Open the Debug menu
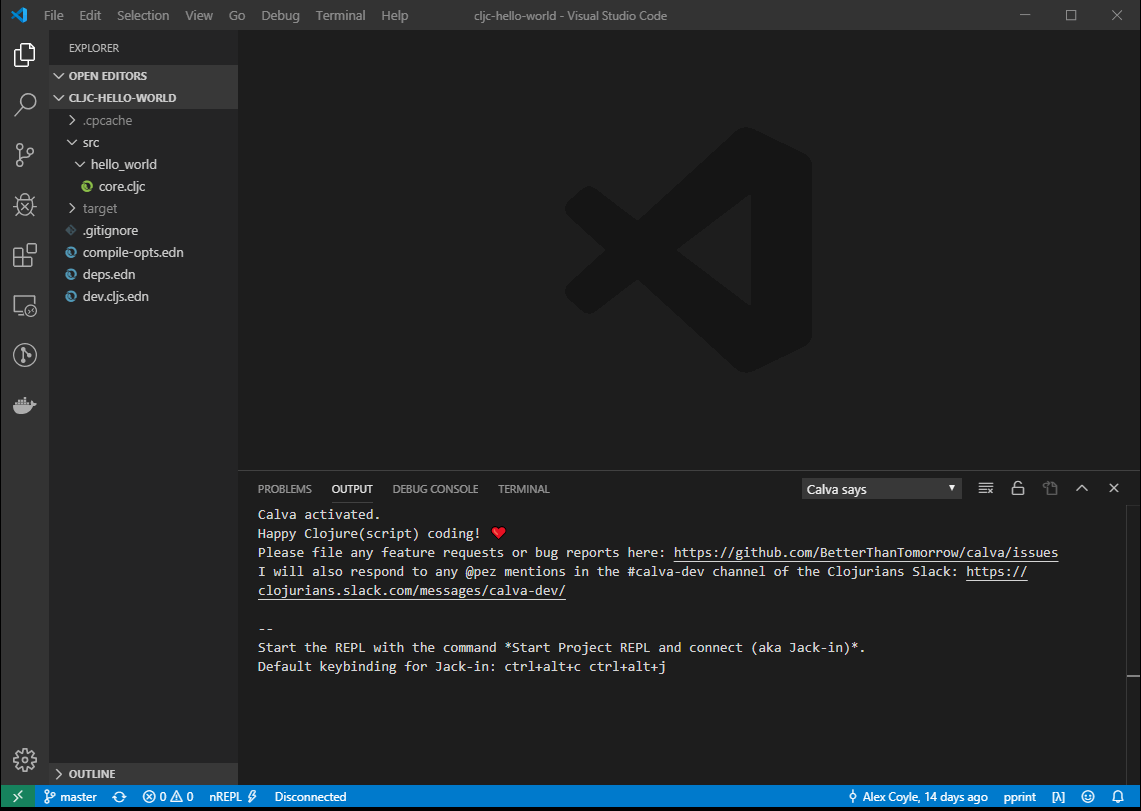Viewport: 1141px width, 811px height. pos(280,15)
